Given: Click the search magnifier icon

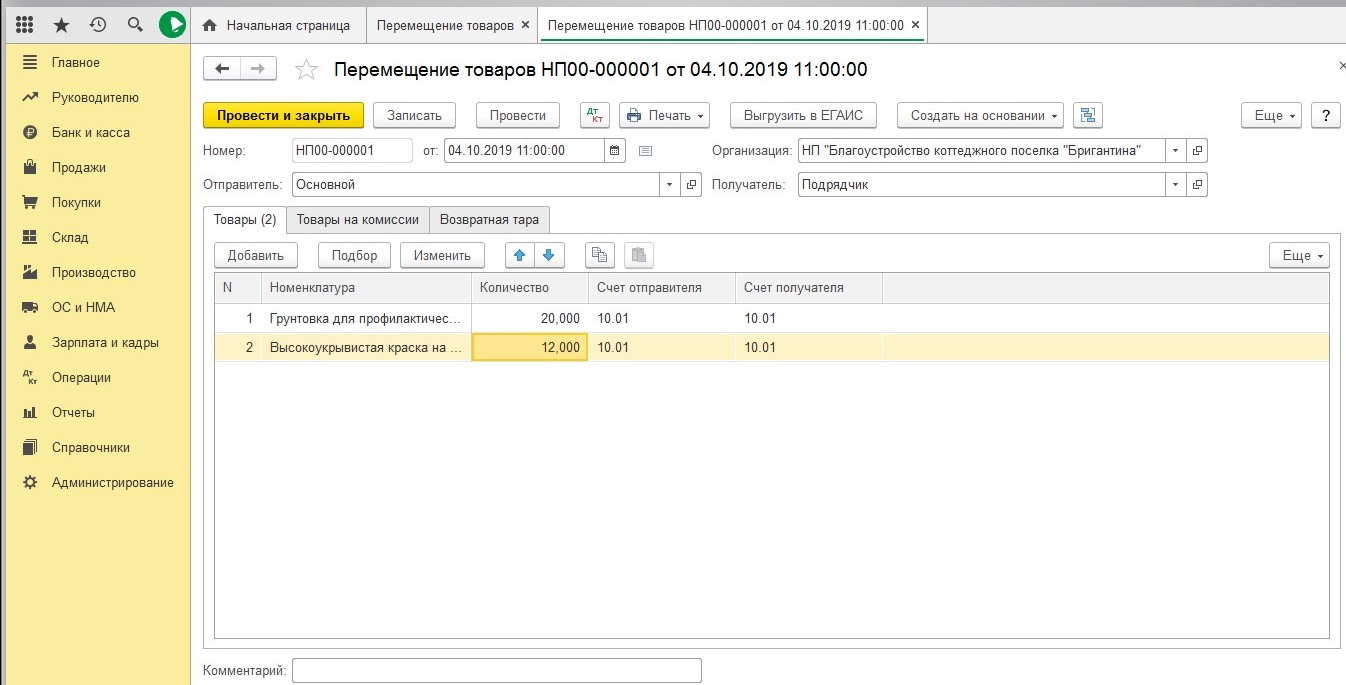Looking at the screenshot, I should (135, 25).
